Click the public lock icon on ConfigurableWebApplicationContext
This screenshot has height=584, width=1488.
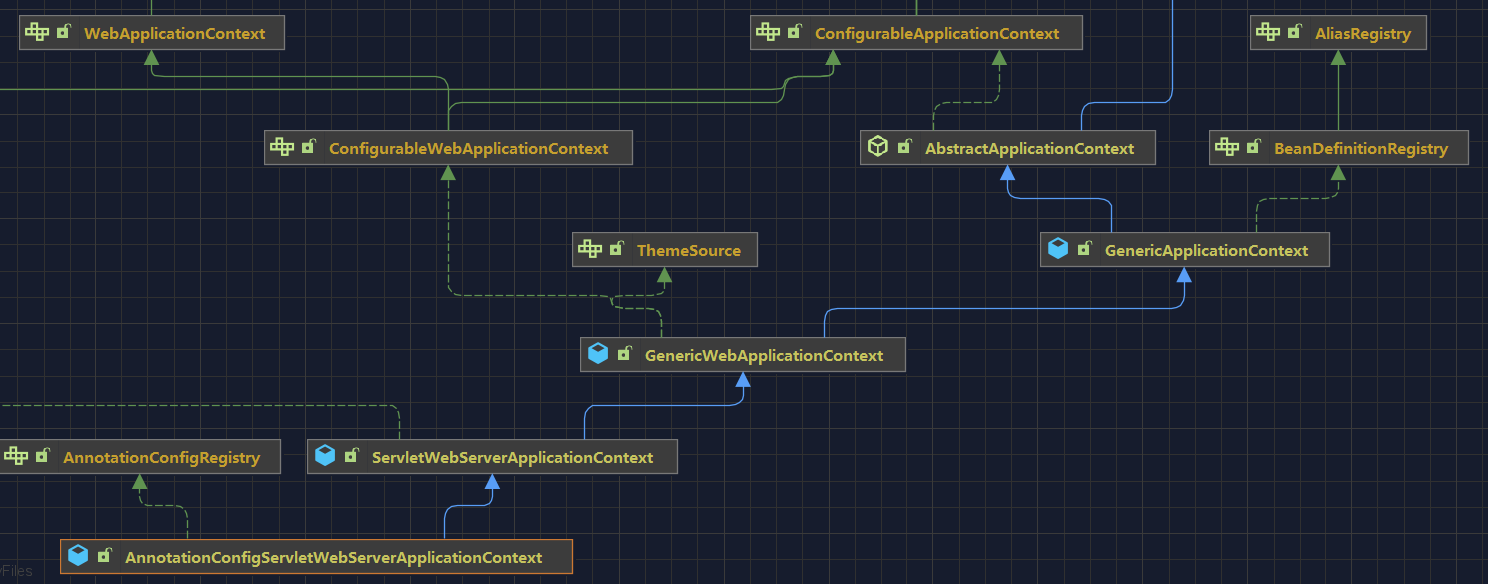click(309, 147)
